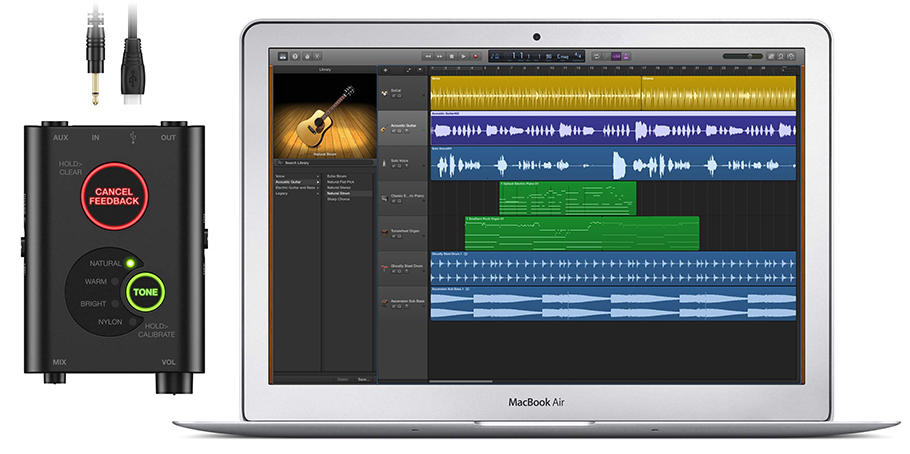Expand the Acoustic Guitar category arrow in Library
The height and width of the screenshot is (454, 910).
(x=318, y=182)
